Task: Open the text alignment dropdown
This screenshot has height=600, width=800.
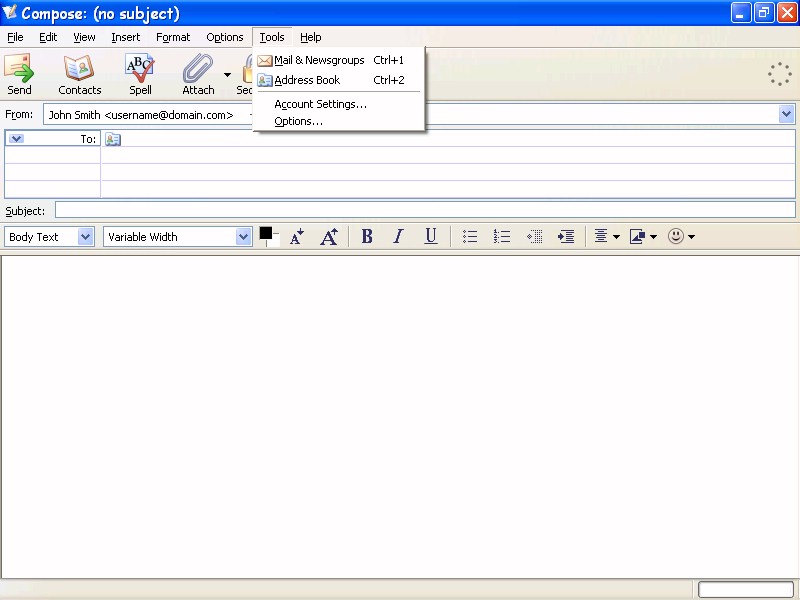Action: point(607,236)
